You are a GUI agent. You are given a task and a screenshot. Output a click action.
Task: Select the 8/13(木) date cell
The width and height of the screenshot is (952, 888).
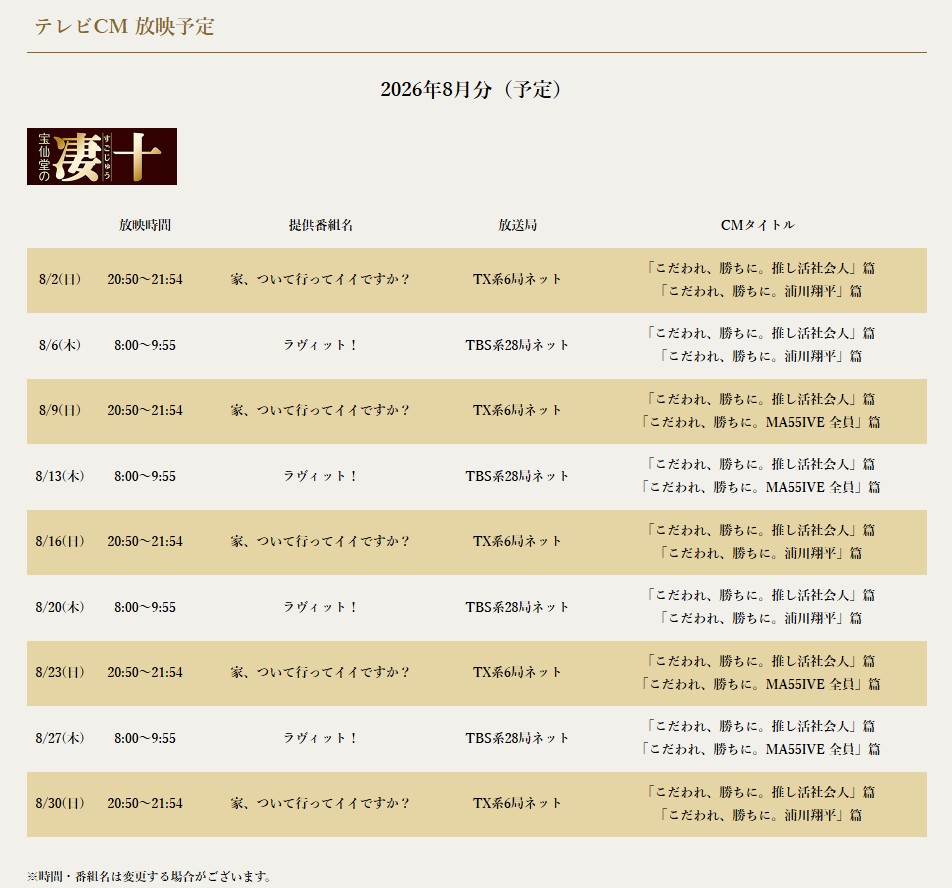click(60, 476)
